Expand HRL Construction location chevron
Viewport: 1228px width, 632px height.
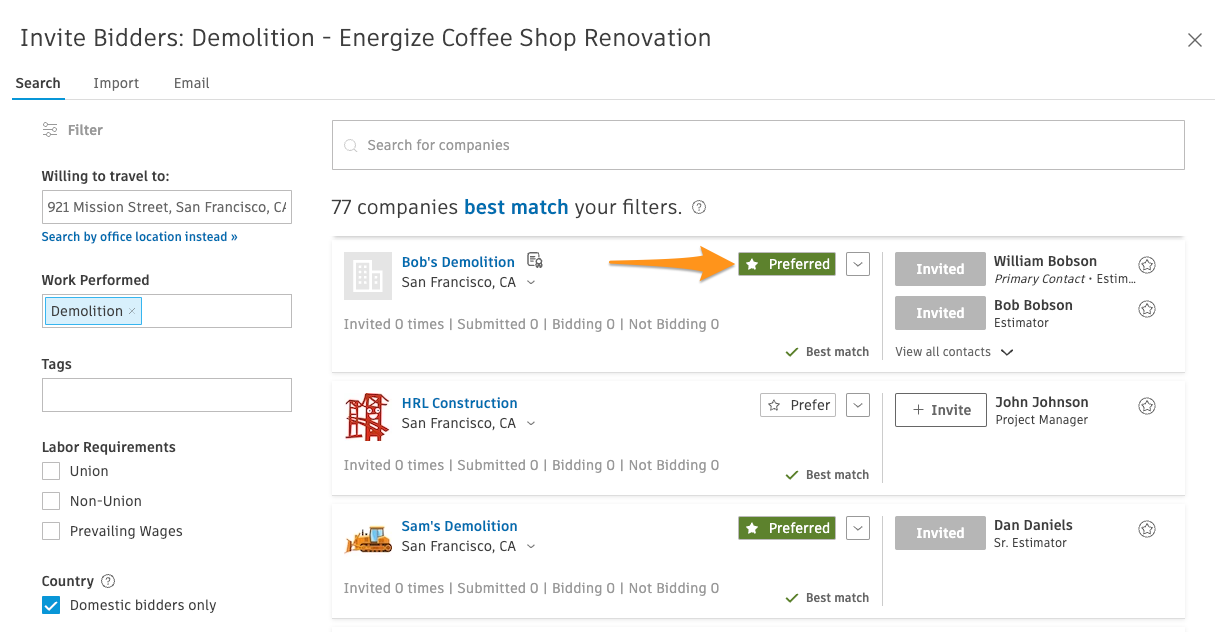click(531, 424)
